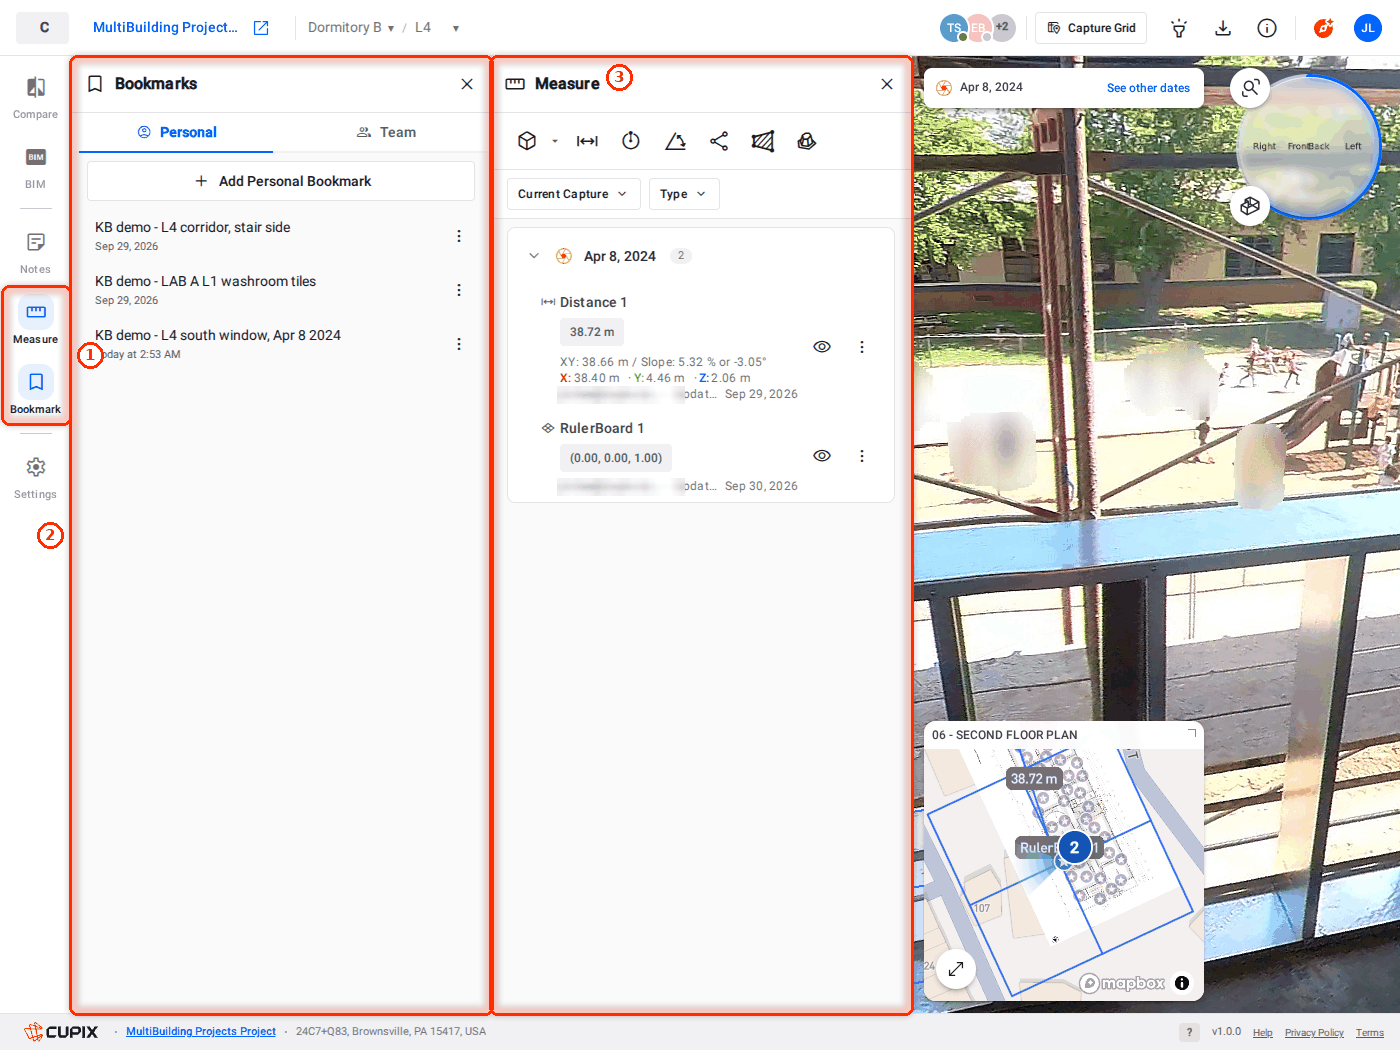Collapse the Apr 8, 2024 measurement group
Image resolution: width=1400 pixels, height=1050 pixels.
(534, 256)
